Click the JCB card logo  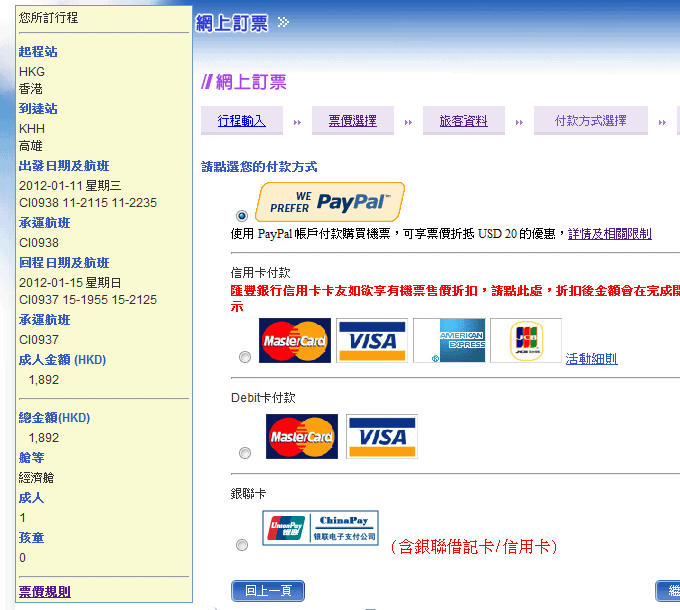click(525, 341)
